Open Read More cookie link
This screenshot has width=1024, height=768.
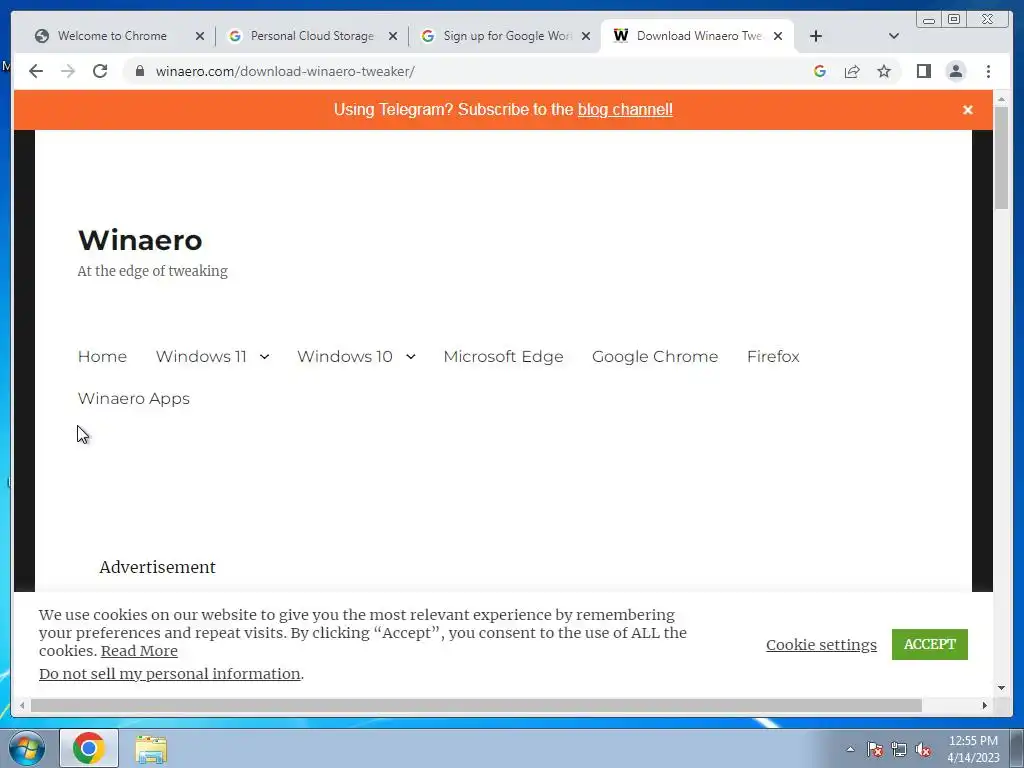click(x=139, y=650)
